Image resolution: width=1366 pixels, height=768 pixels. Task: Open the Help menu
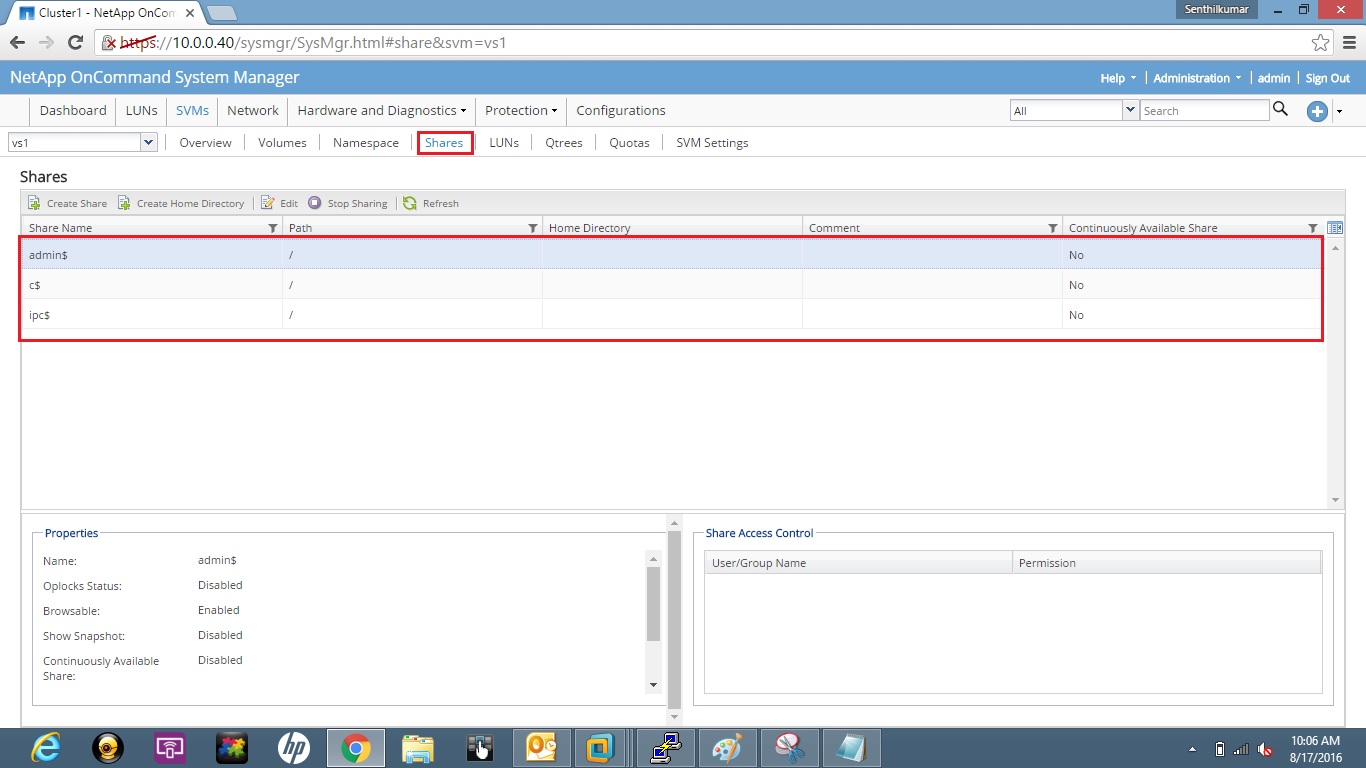[x=1113, y=77]
